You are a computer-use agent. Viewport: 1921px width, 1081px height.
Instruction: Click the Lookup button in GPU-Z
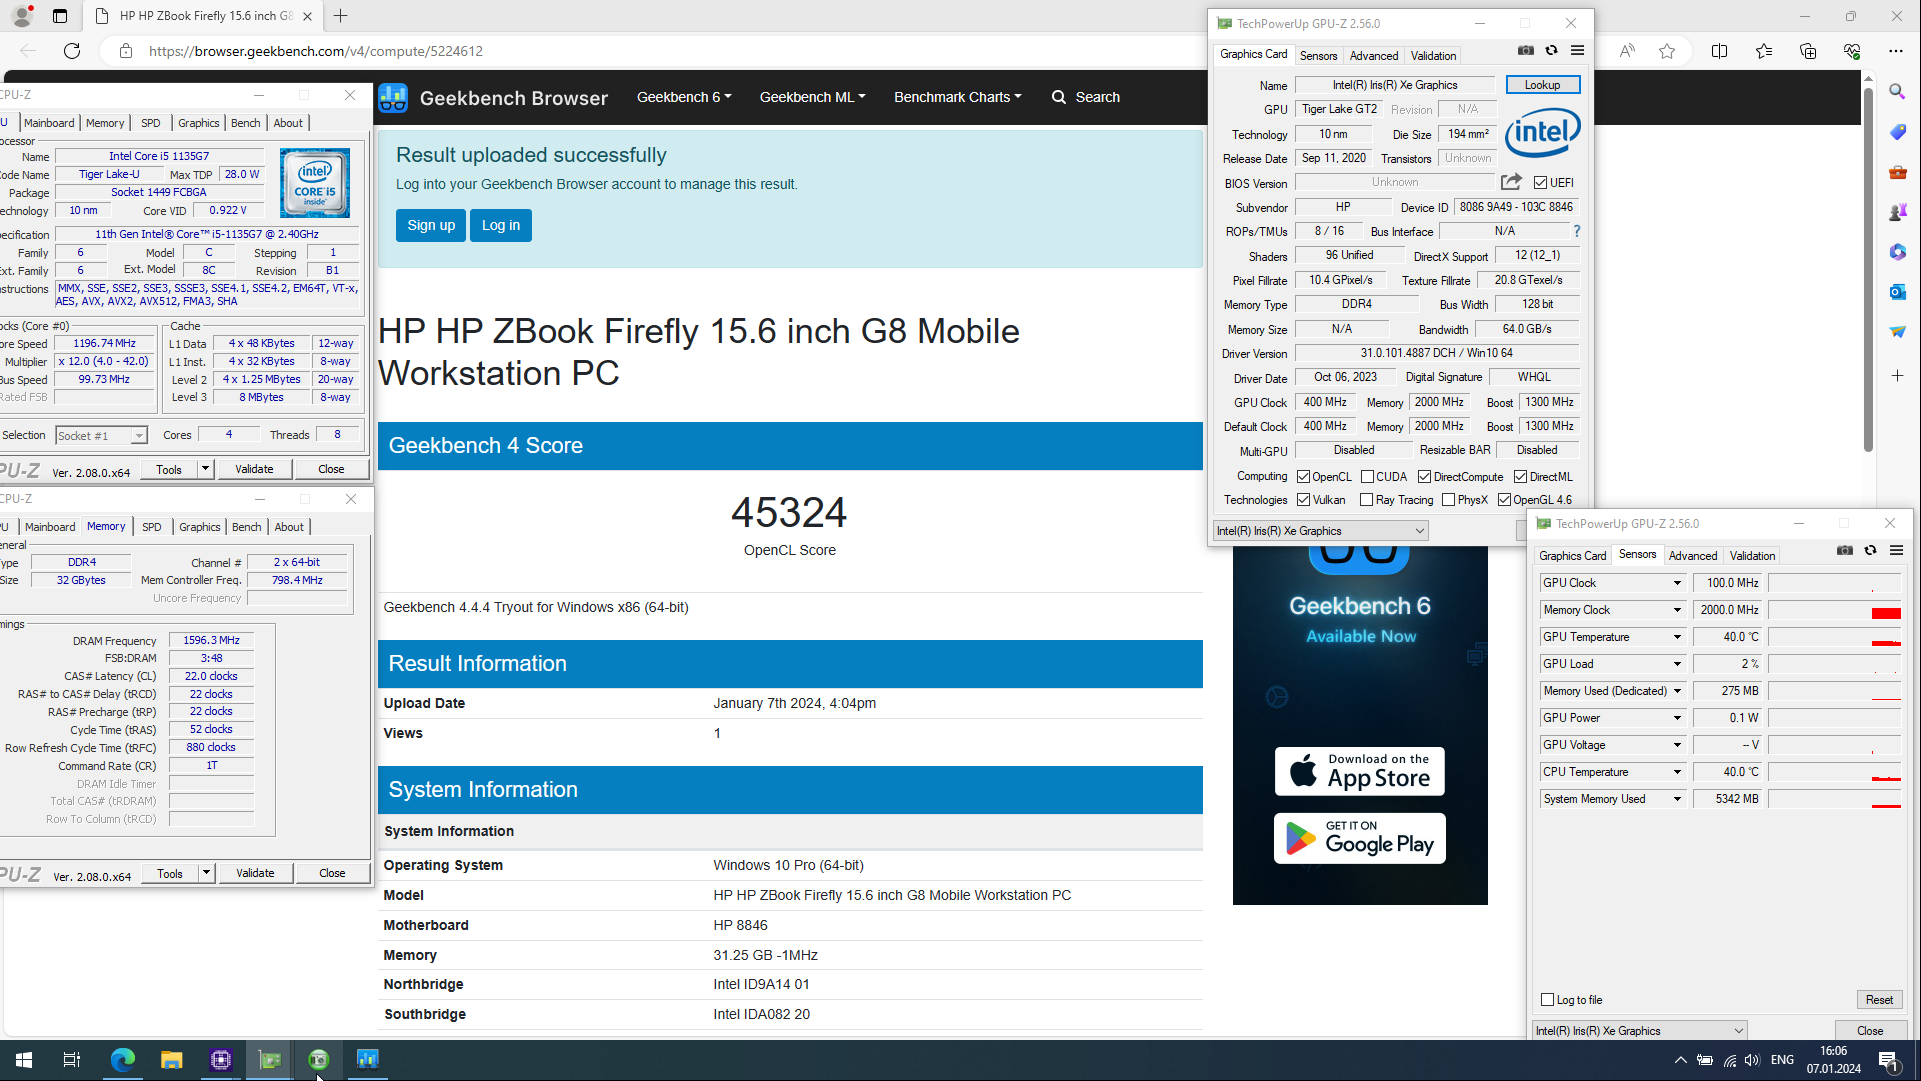click(1542, 85)
